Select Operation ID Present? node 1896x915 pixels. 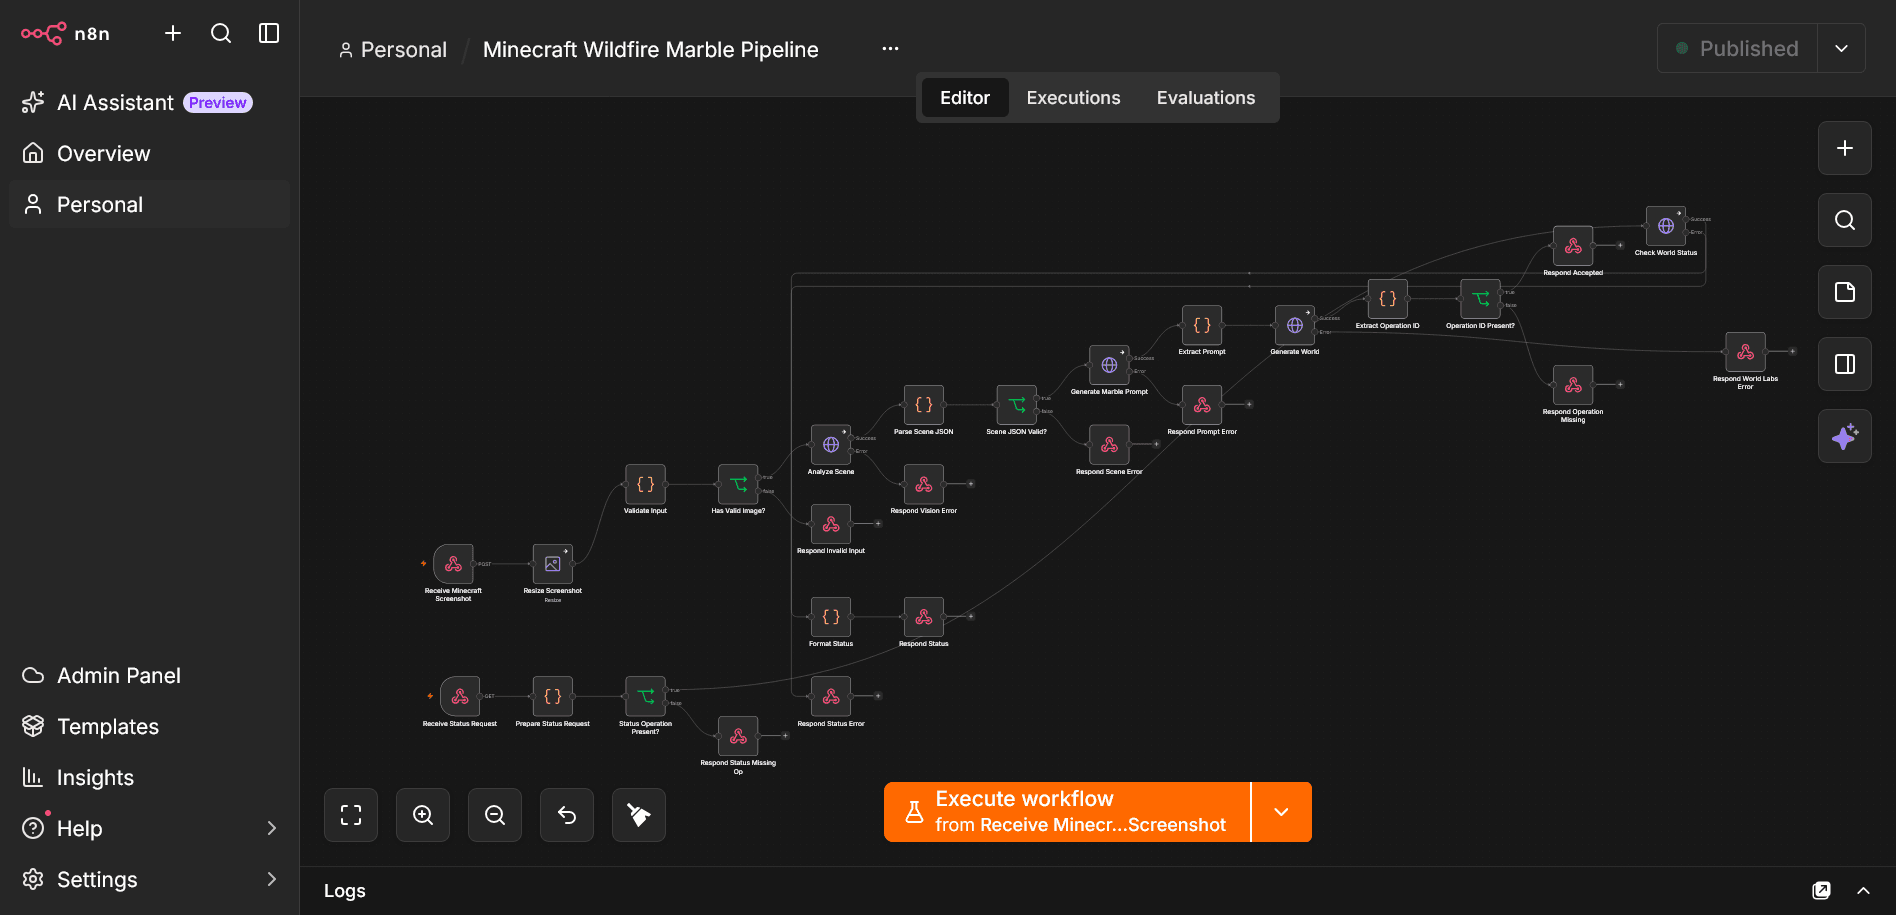(x=1481, y=299)
